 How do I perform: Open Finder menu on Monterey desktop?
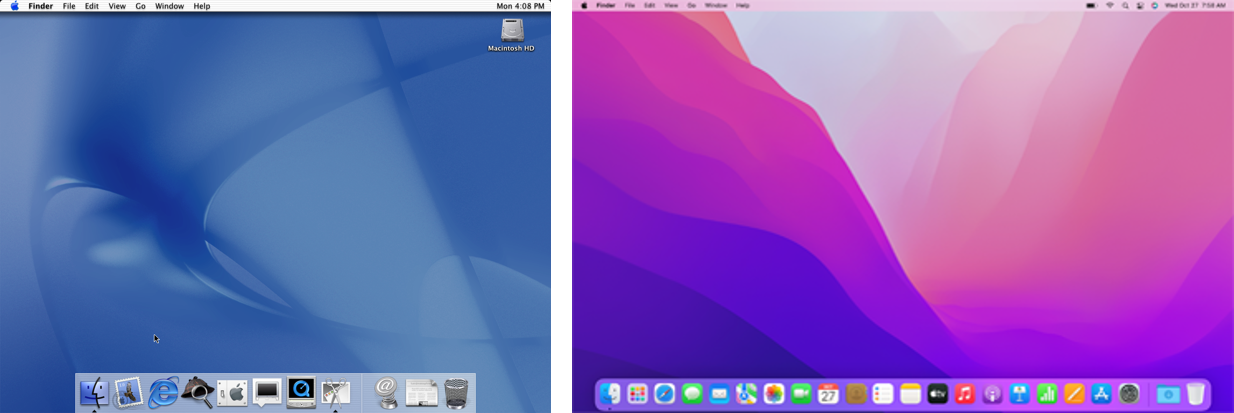pos(606,5)
